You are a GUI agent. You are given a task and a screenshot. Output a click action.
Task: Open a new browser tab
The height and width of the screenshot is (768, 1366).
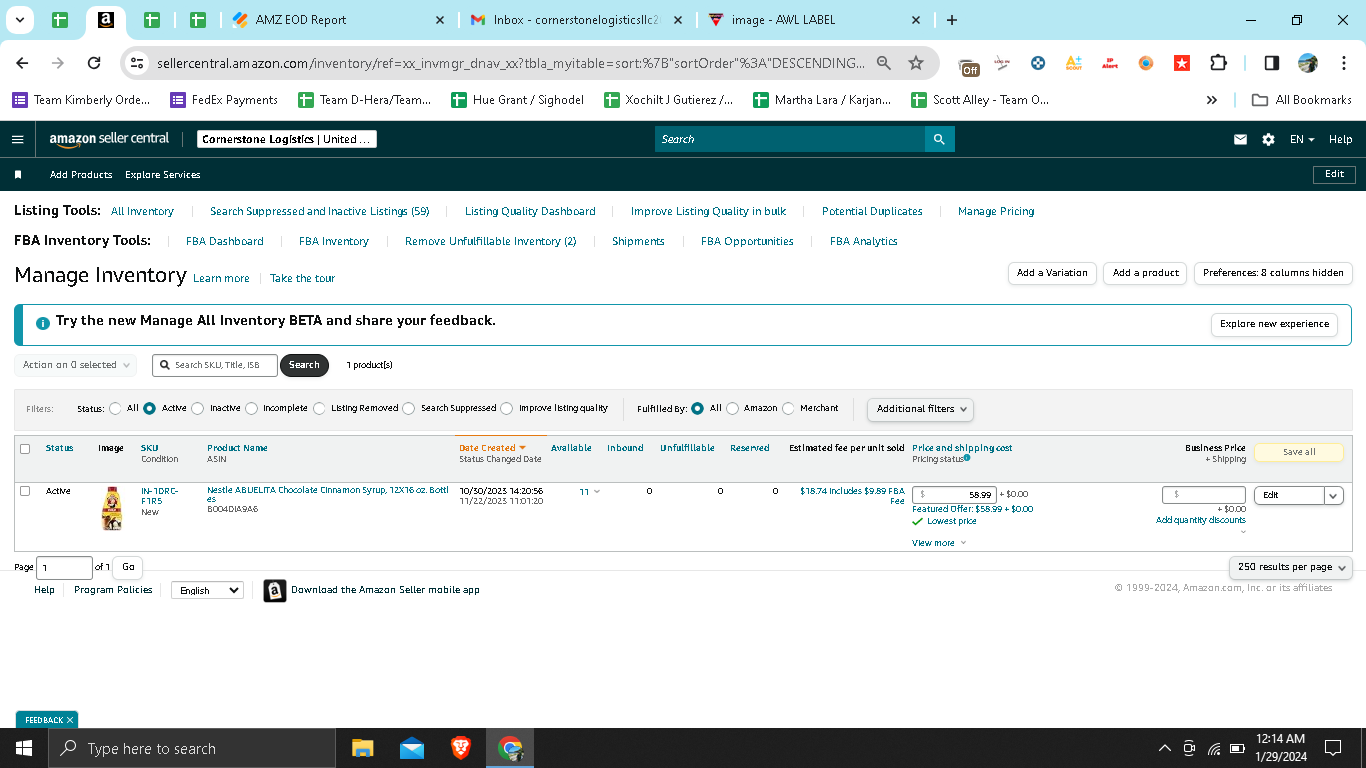952,20
